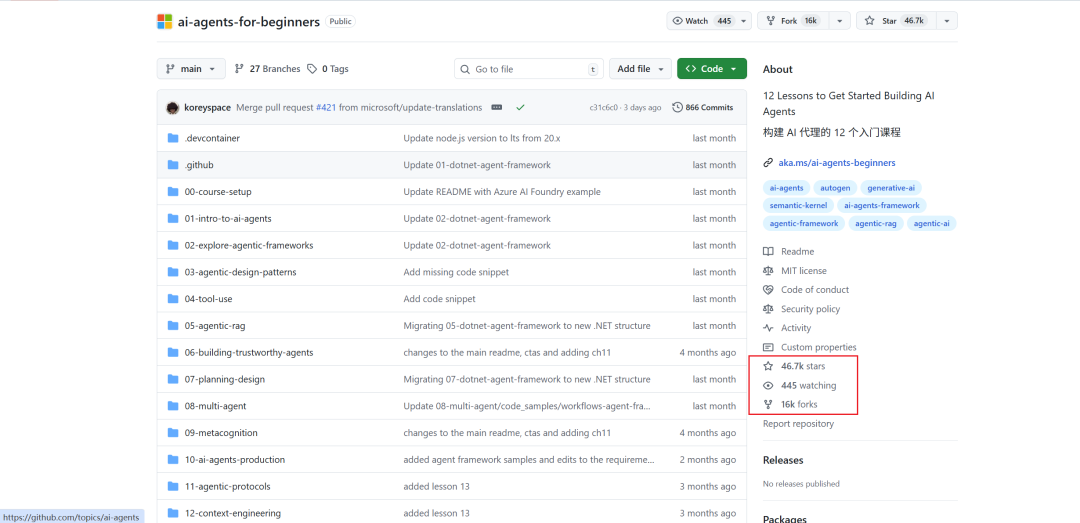The height and width of the screenshot is (523, 1080).
Task: Open pull request #421 link
Action: click(326, 107)
